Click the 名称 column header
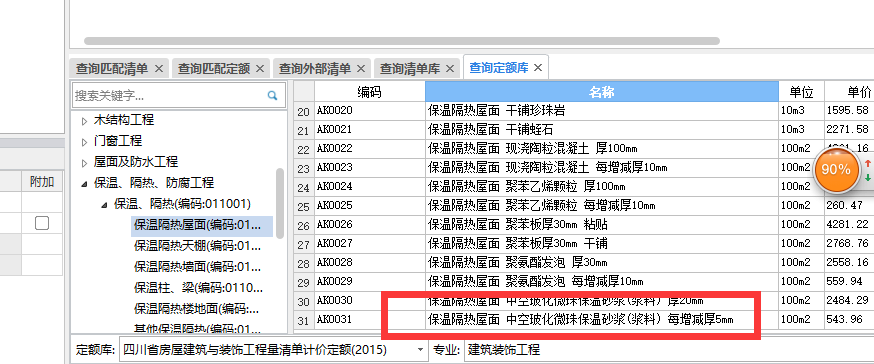 click(601, 91)
